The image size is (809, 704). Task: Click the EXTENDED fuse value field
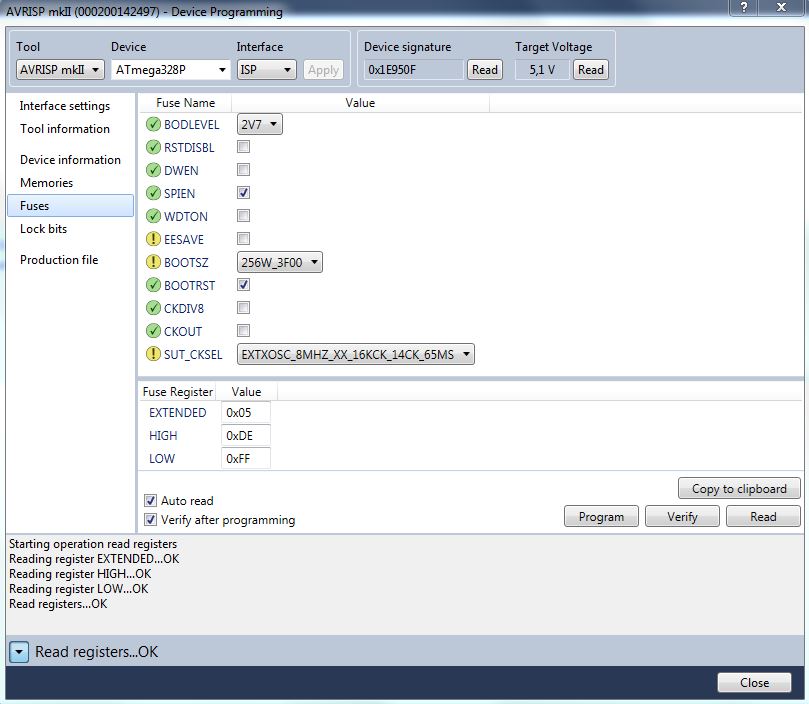(x=246, y=412)
